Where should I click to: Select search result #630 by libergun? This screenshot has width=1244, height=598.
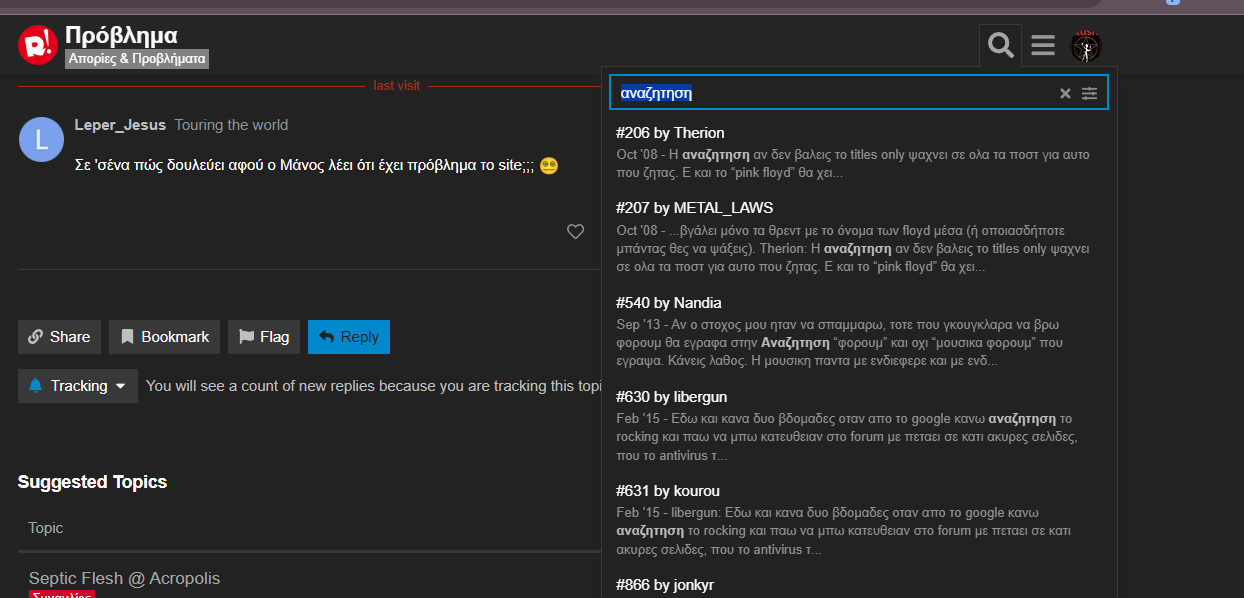pos(671,397)
